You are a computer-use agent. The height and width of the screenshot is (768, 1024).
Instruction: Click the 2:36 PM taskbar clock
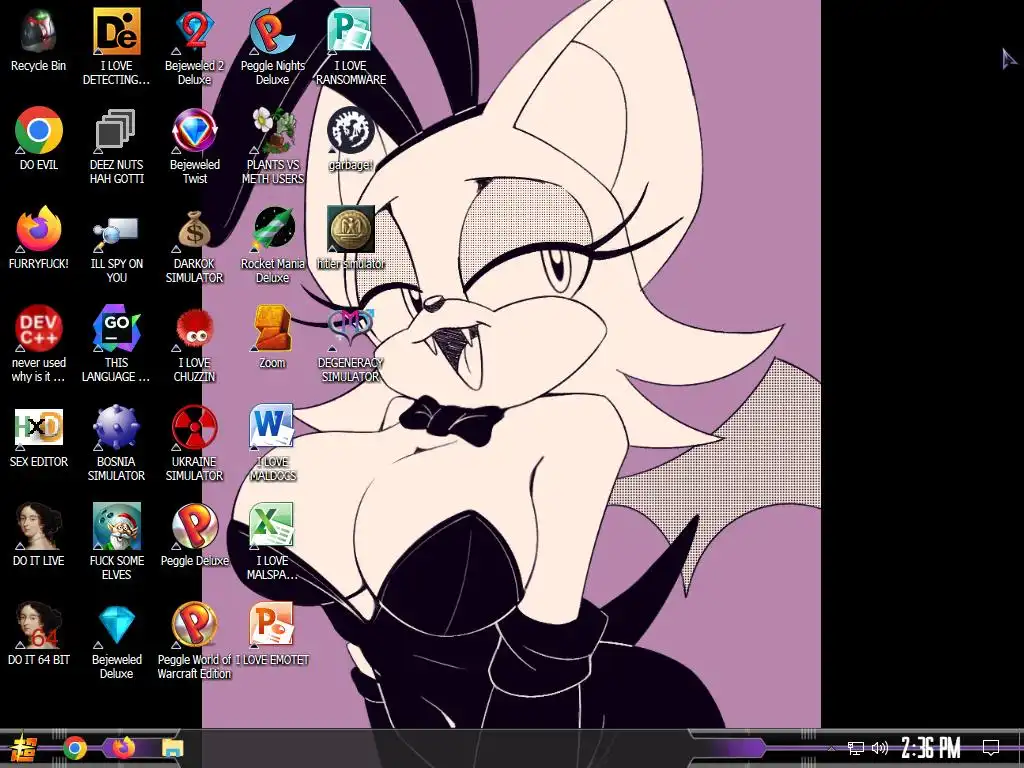tap(931, 748)
